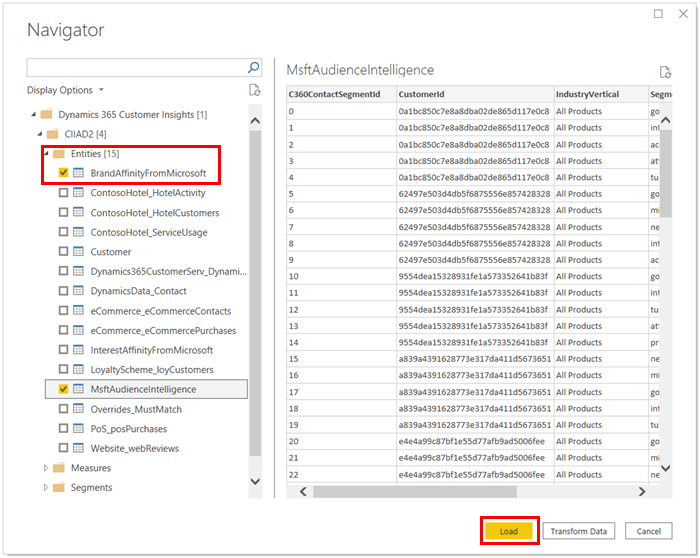700x558 pixels.
Task: Click the Load button
Action: pos(509,531)
